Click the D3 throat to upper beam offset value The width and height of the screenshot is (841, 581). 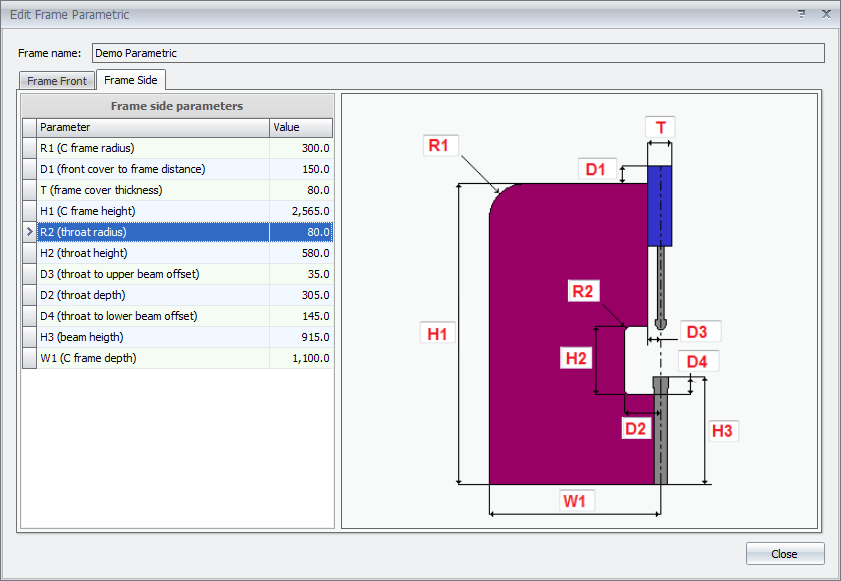point(301,274)
